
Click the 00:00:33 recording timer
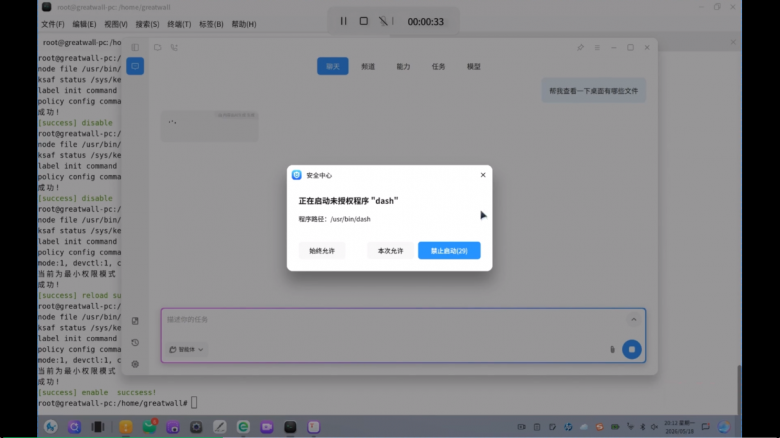click(x=425, y=22)
